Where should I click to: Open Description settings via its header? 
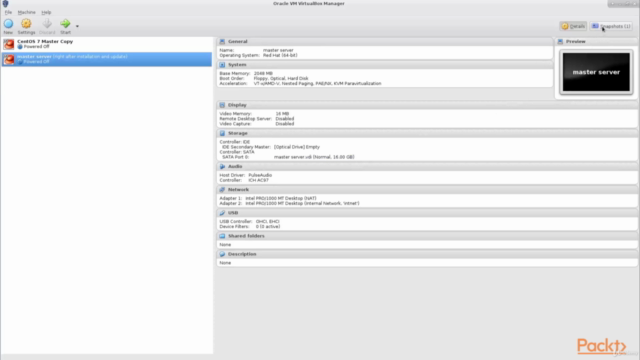coord(242,254)
